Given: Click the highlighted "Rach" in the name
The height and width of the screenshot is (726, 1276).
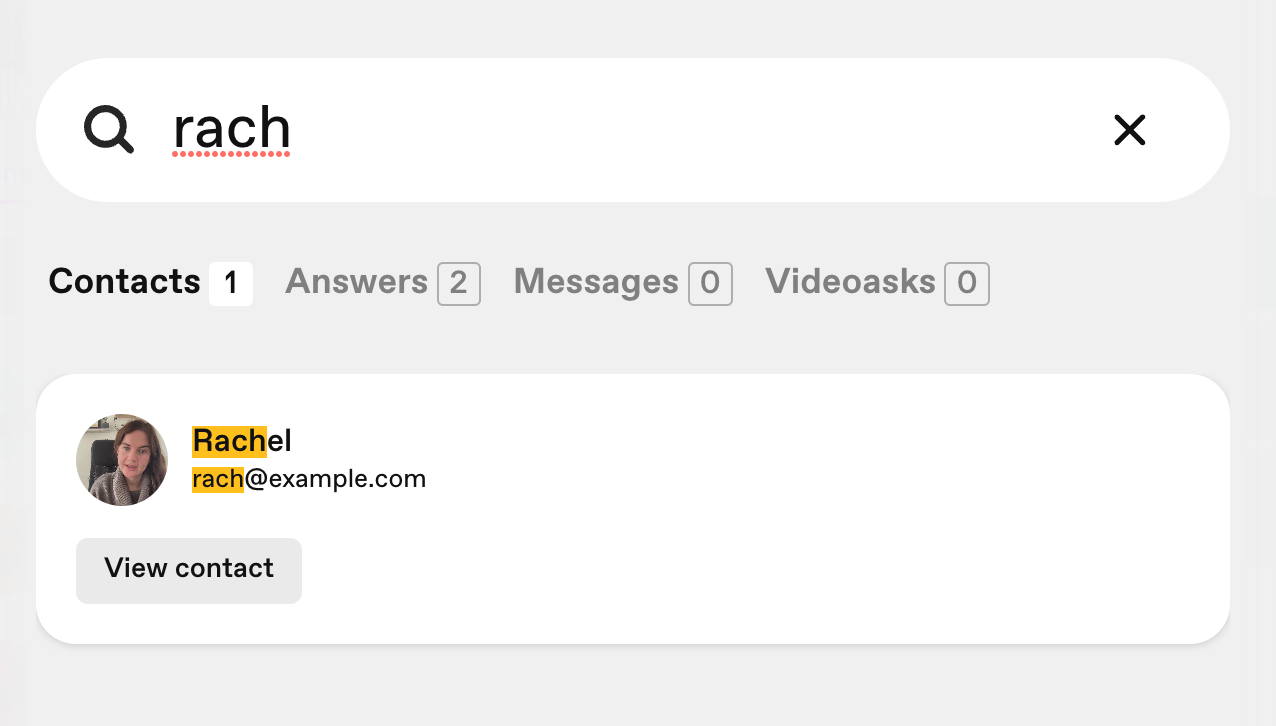Looking at the screenshot, I should coord(229,441).
